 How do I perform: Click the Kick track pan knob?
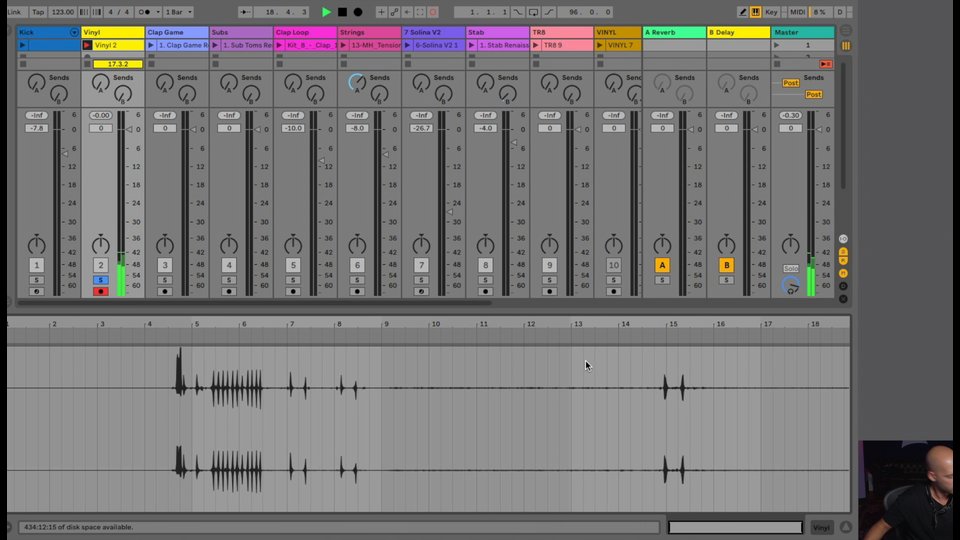36,245
